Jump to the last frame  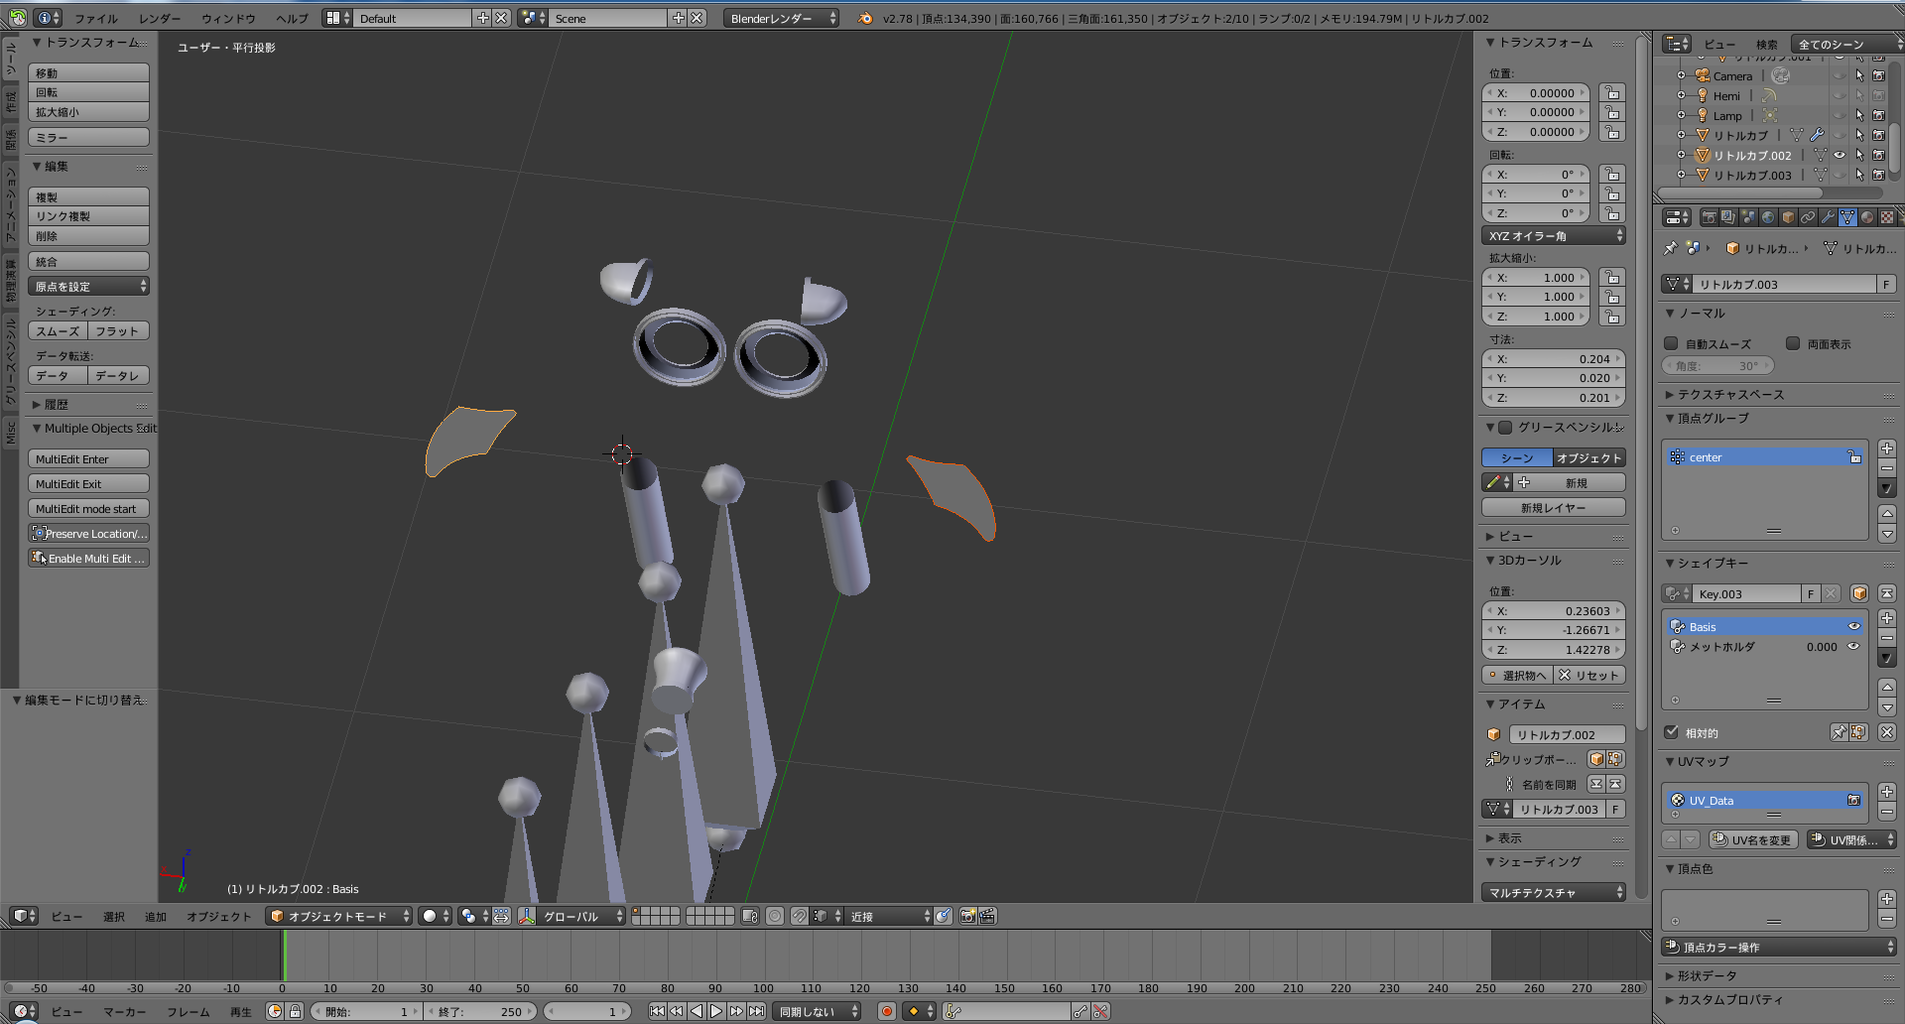756,1012
